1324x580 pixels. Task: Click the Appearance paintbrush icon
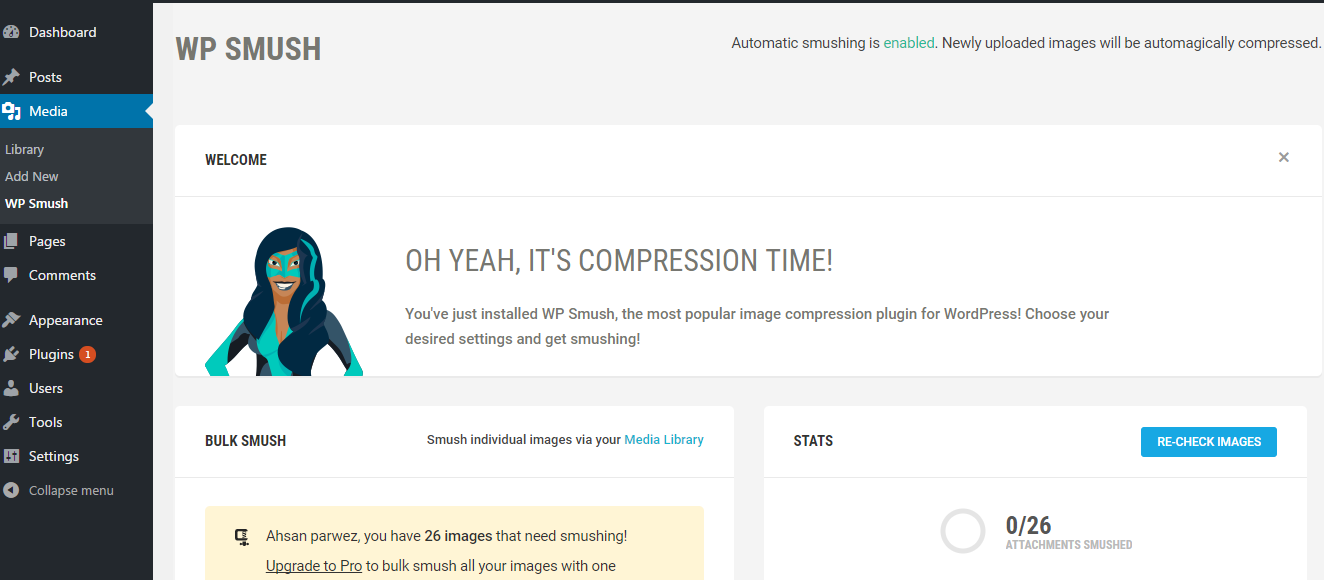click(x=11, y=320)
